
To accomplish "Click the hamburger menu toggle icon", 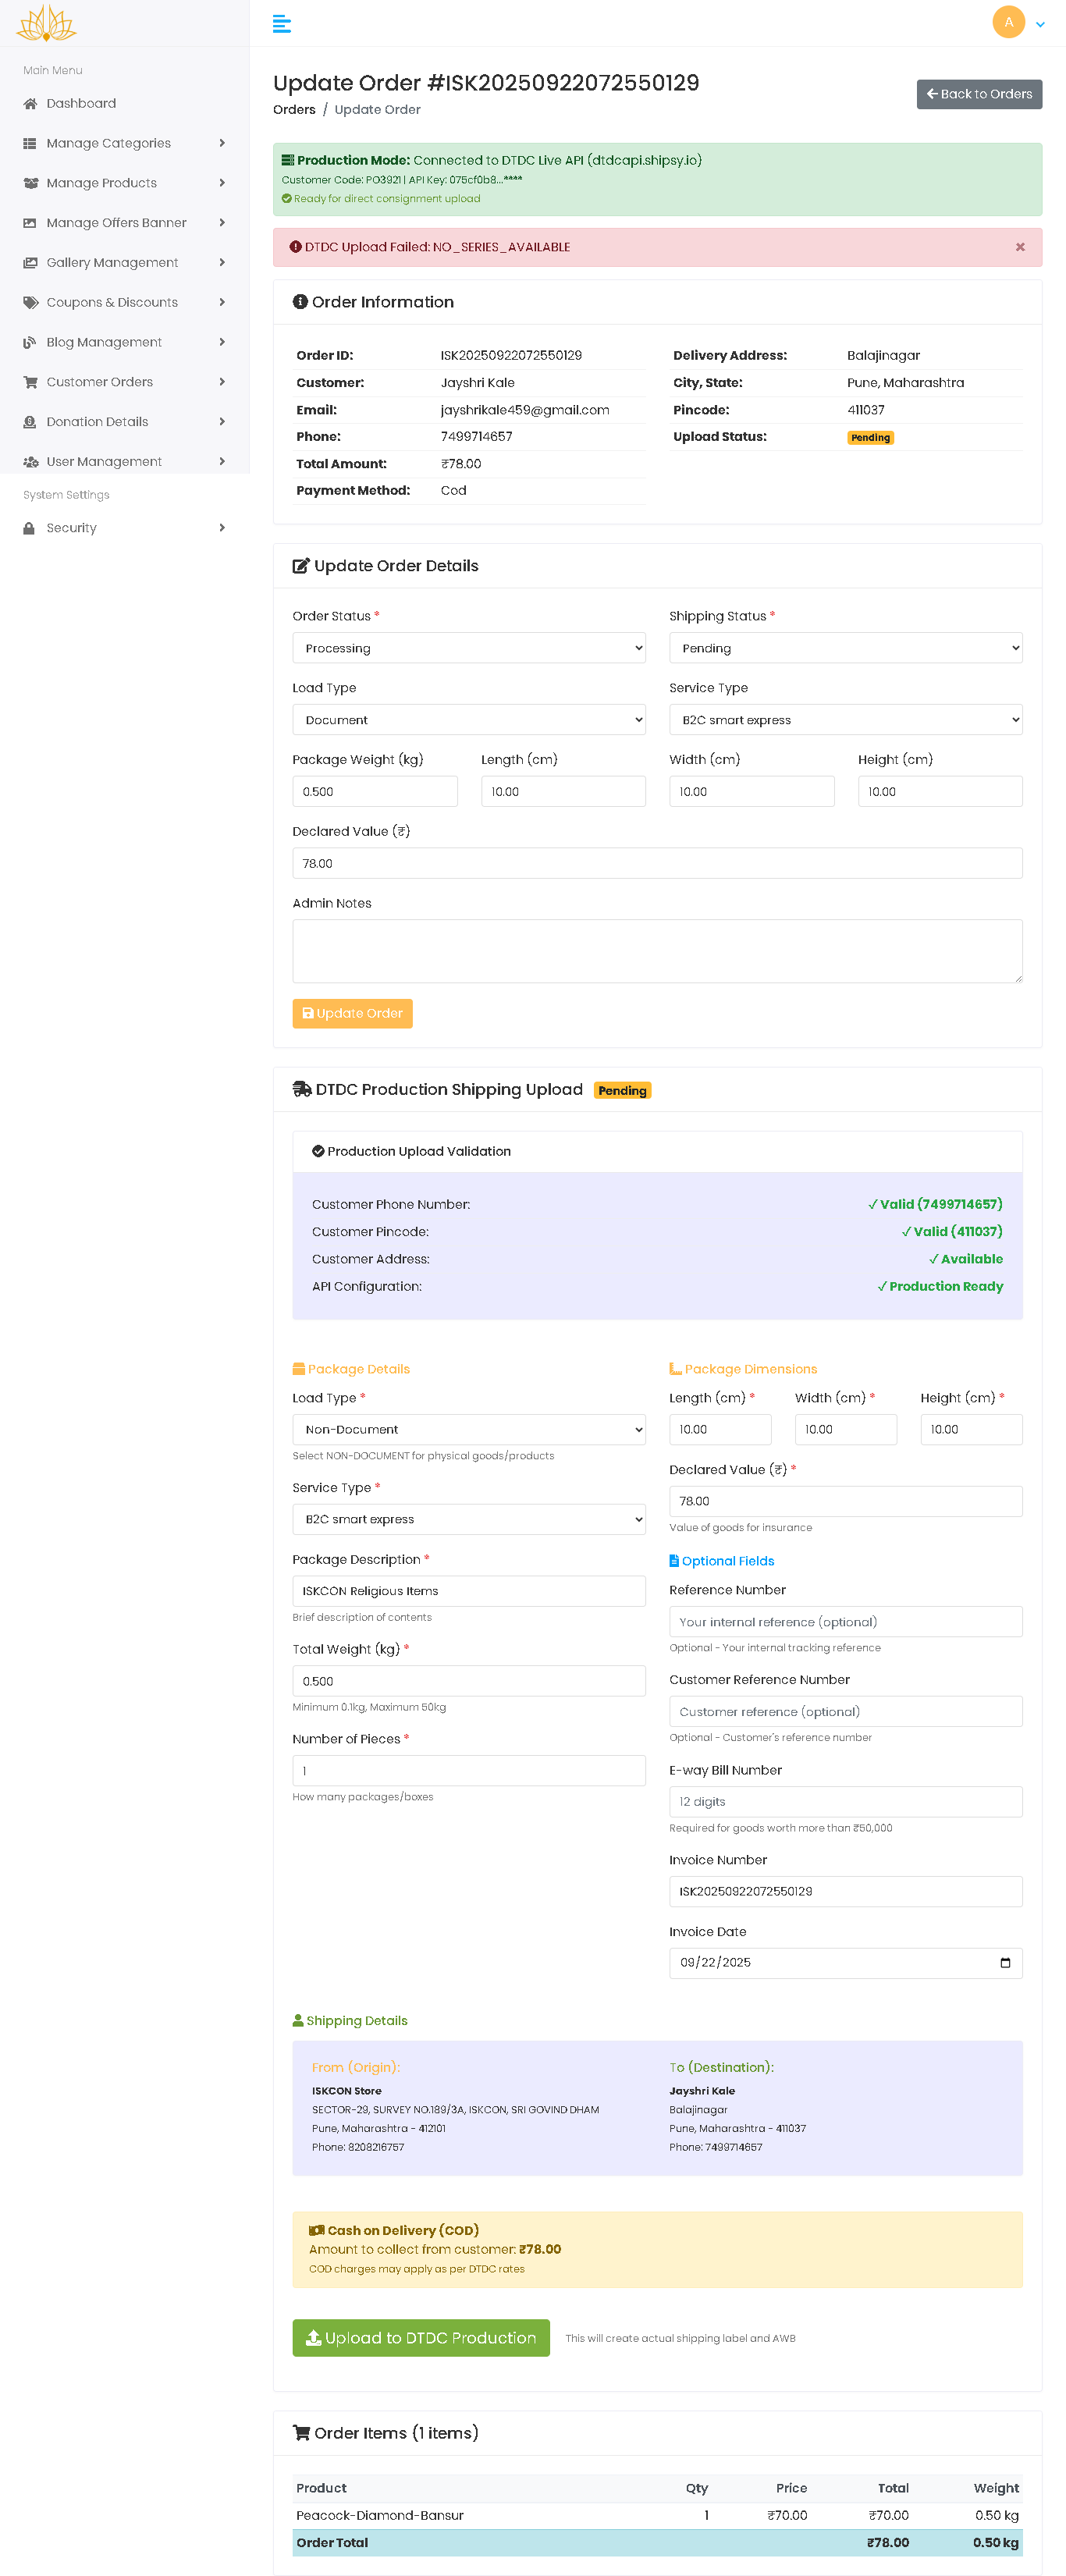I will pos(282,24).
